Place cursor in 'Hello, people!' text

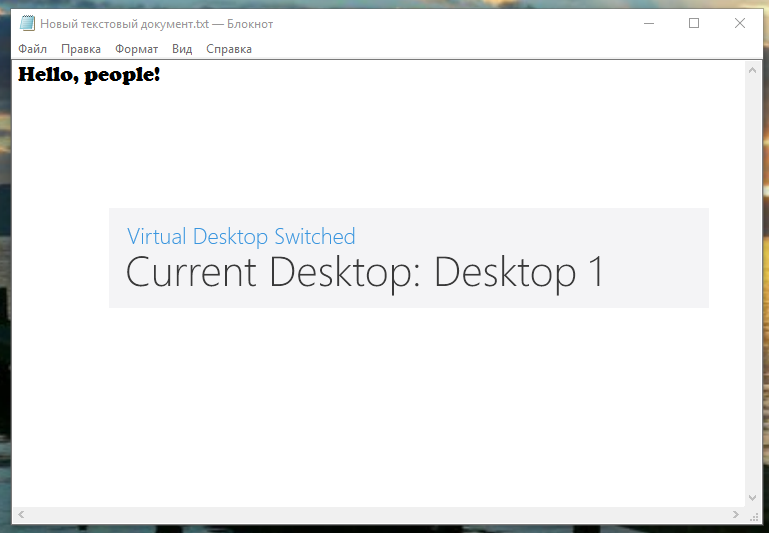point(89,75)
